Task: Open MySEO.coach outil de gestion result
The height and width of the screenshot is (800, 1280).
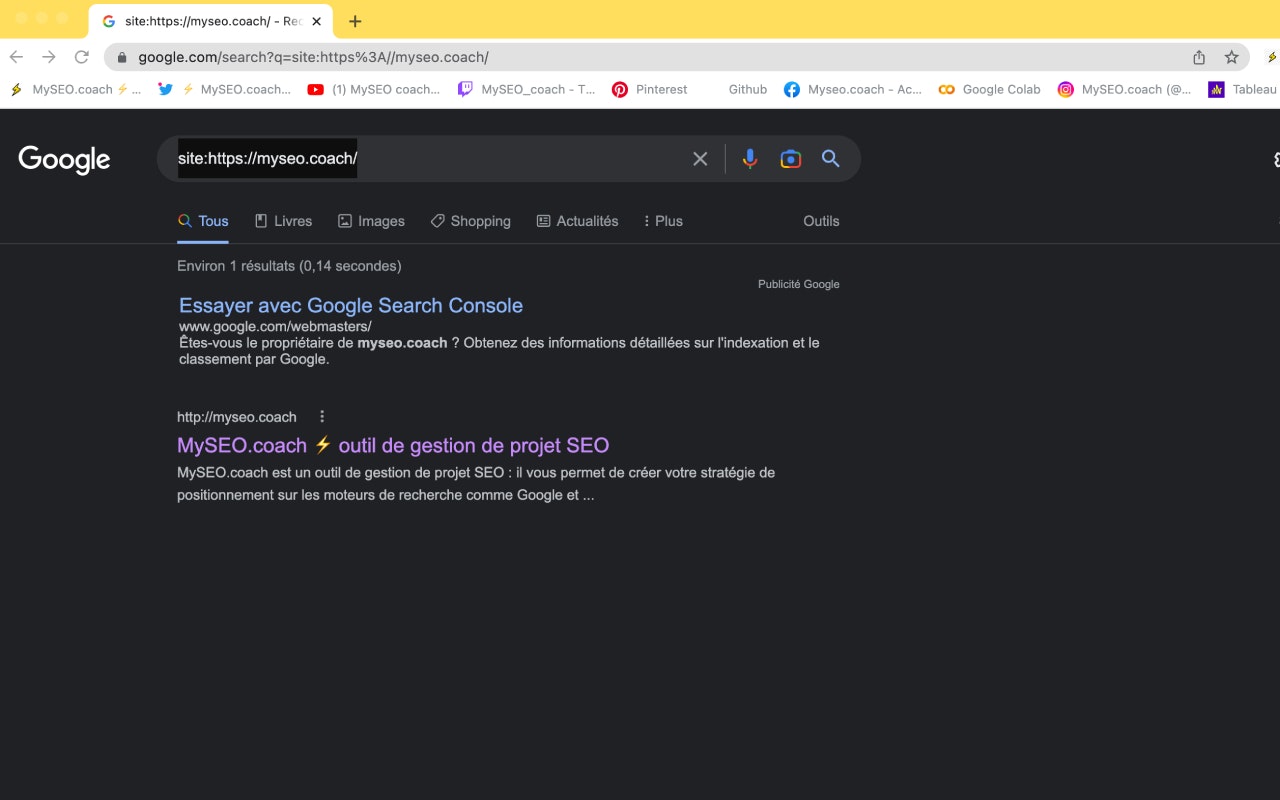Action: (393, 445)
